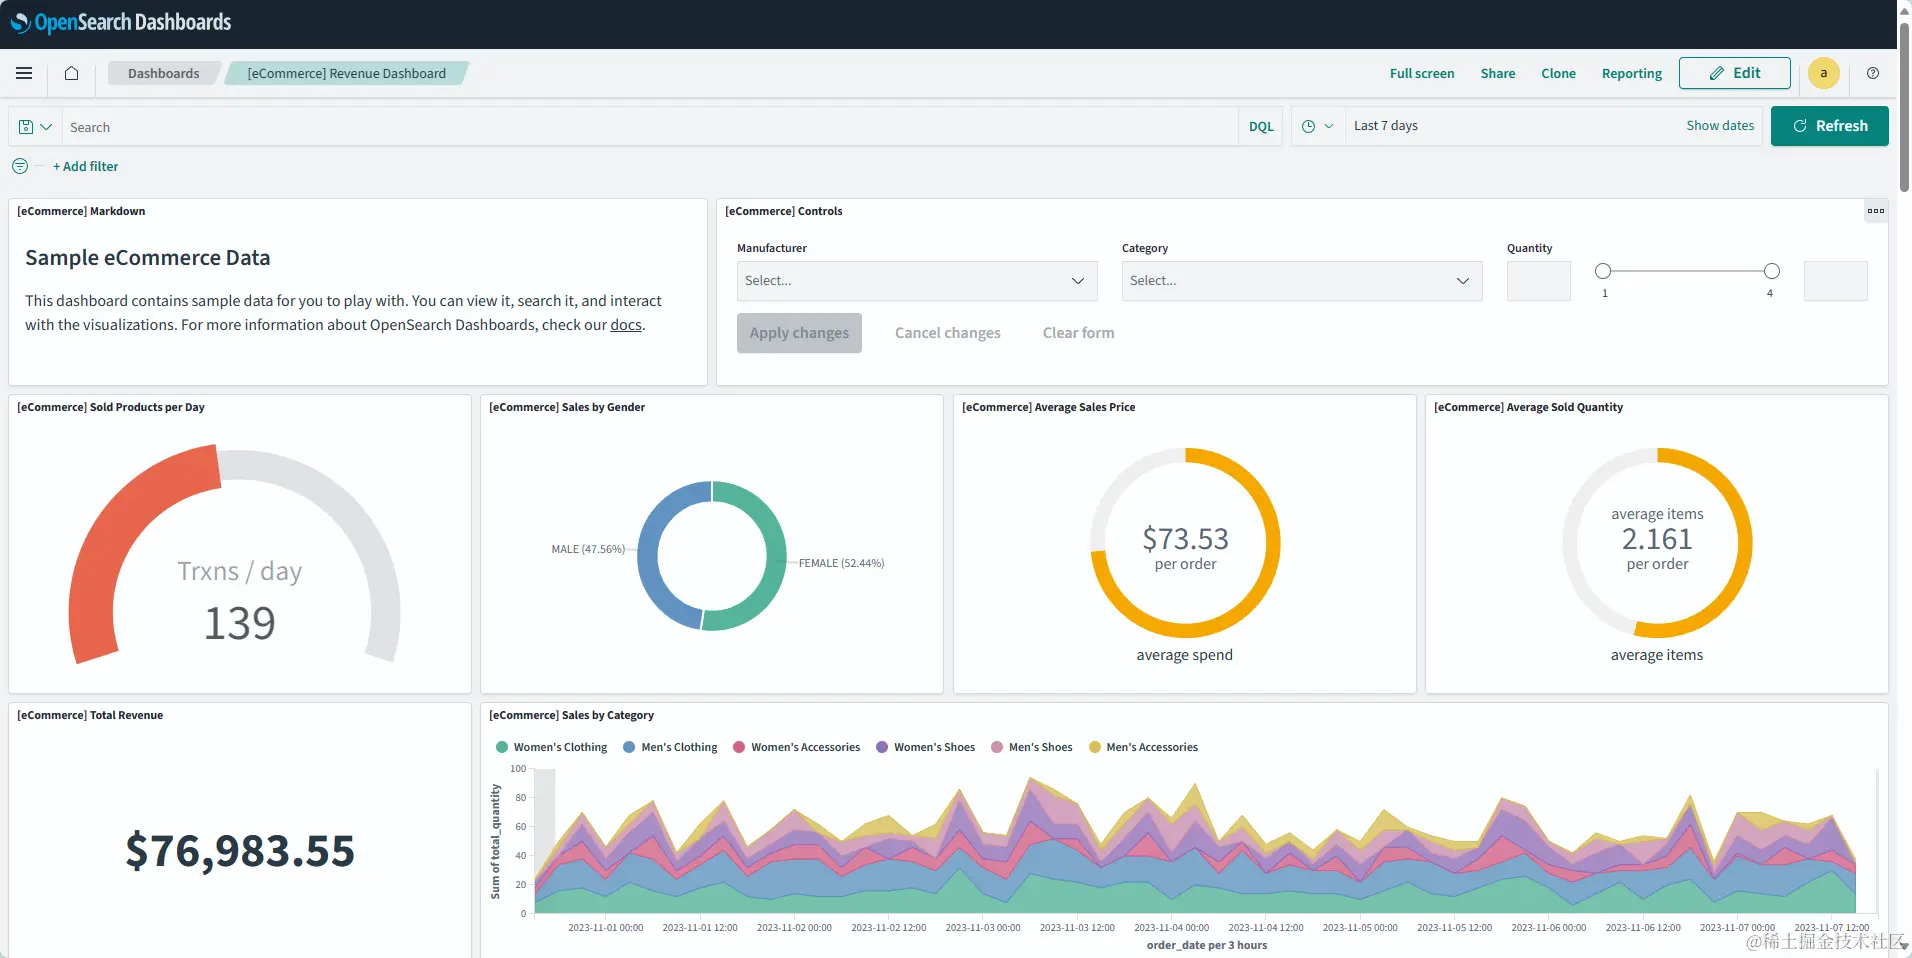Open the Dashboards breadcrumb

point(164,73)
